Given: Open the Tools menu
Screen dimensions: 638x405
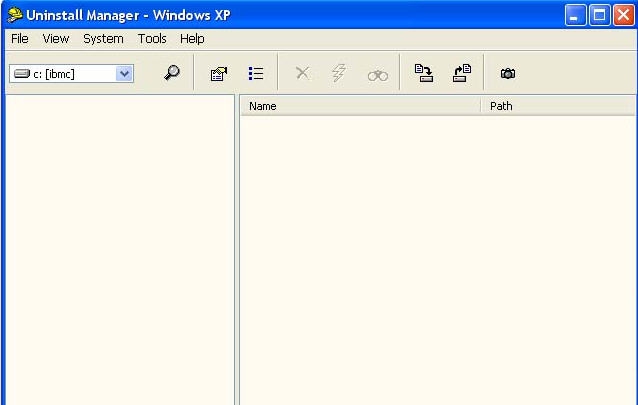Looking at the screenshot, I should coord(152,39).
